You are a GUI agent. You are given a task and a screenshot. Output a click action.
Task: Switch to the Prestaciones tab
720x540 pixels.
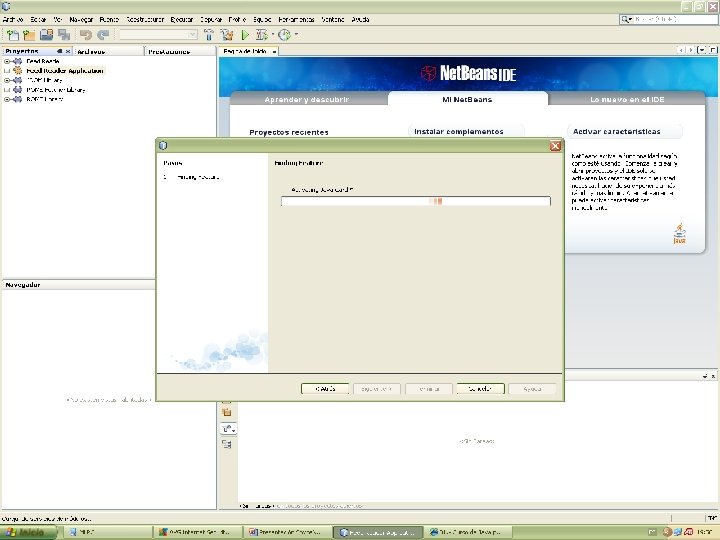click(180, 51)
